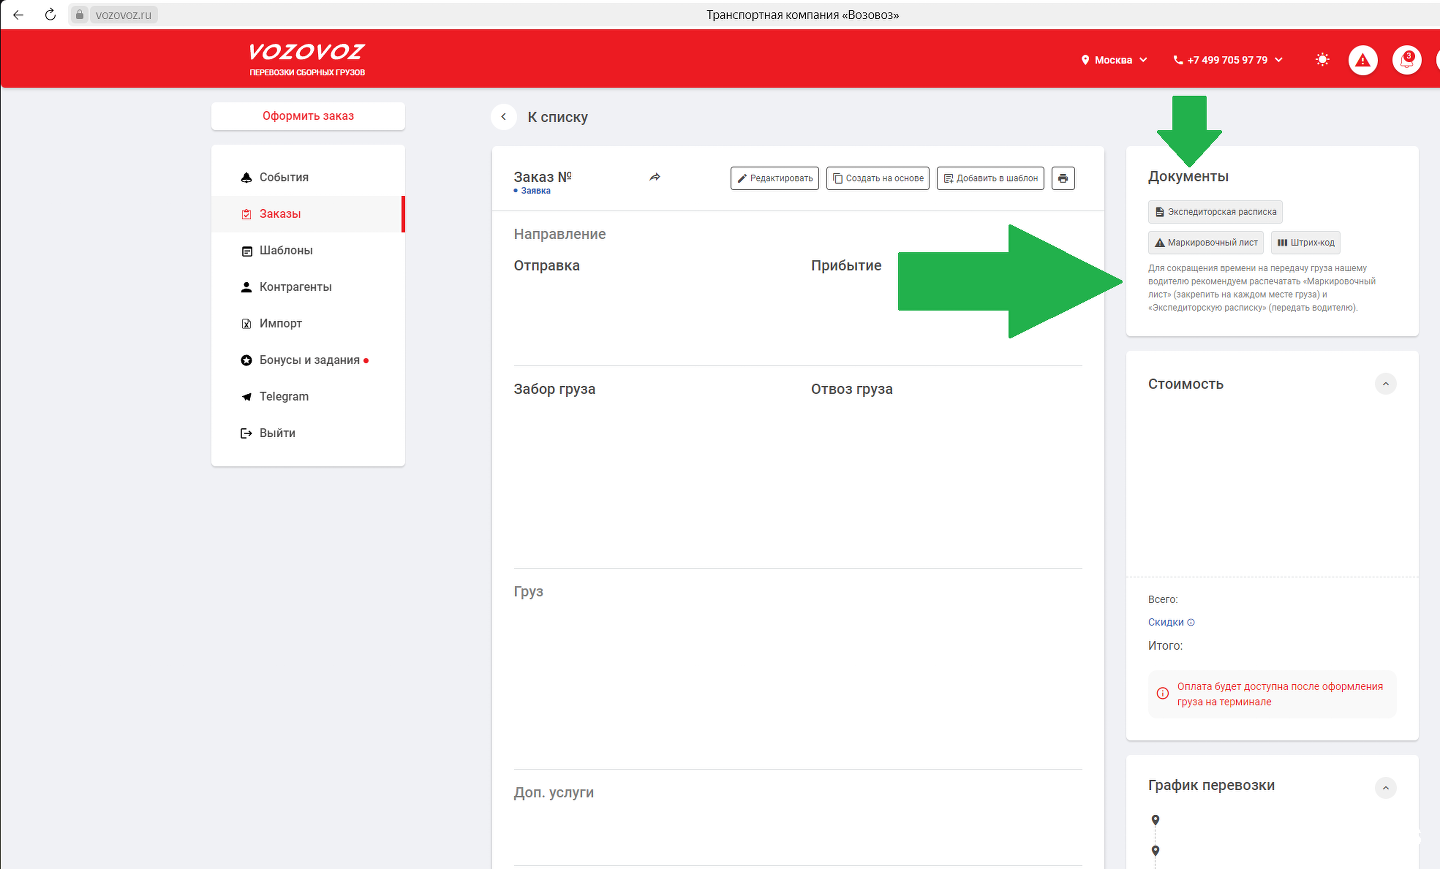
Task: Click the Скидки link
Action: [x=1166, y=622]
